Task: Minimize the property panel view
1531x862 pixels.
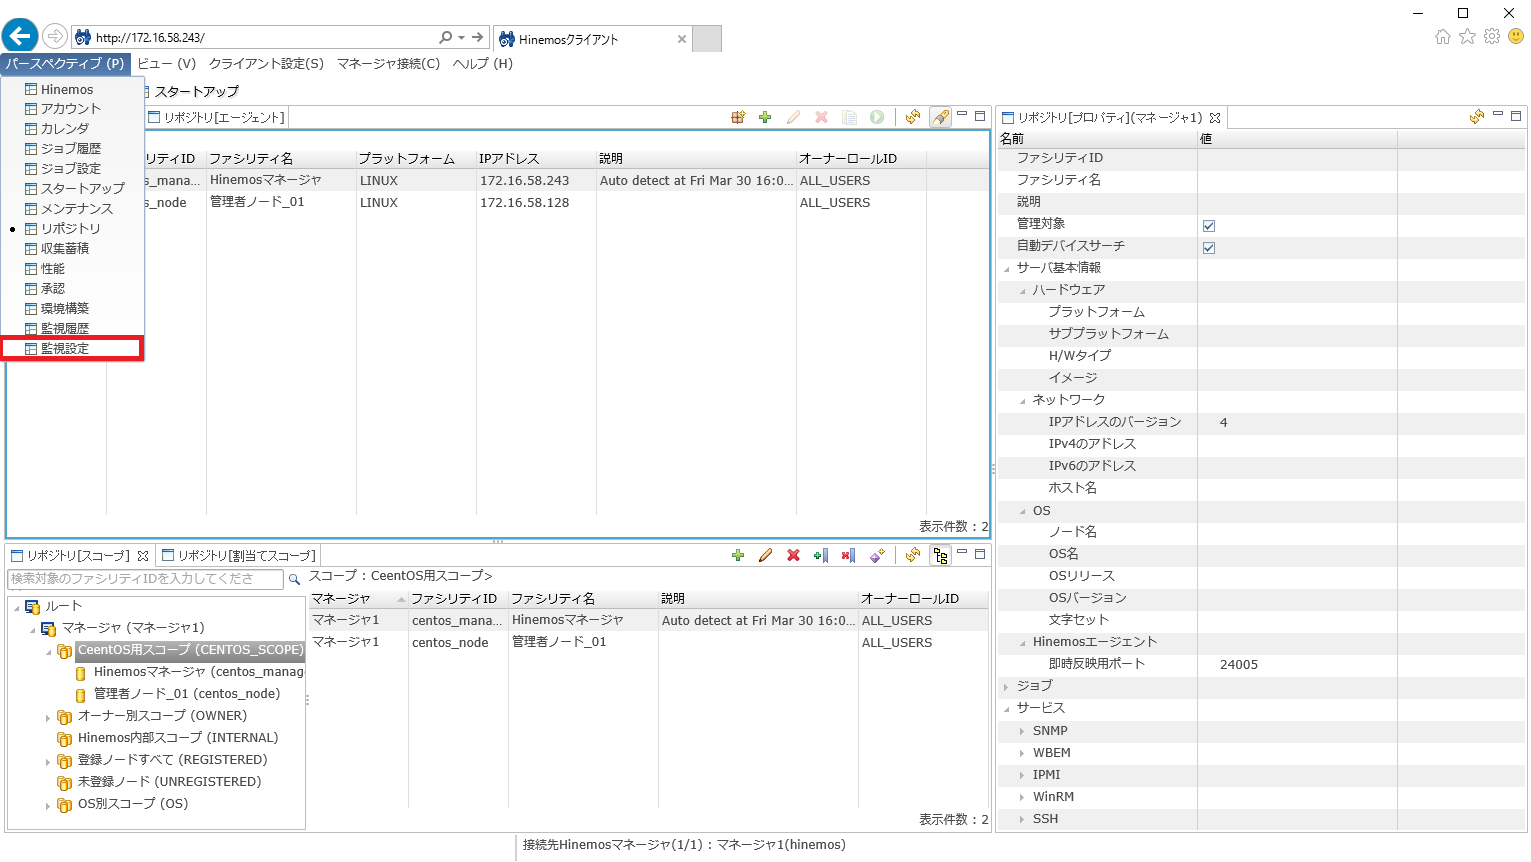Action: click(1498, 115)
